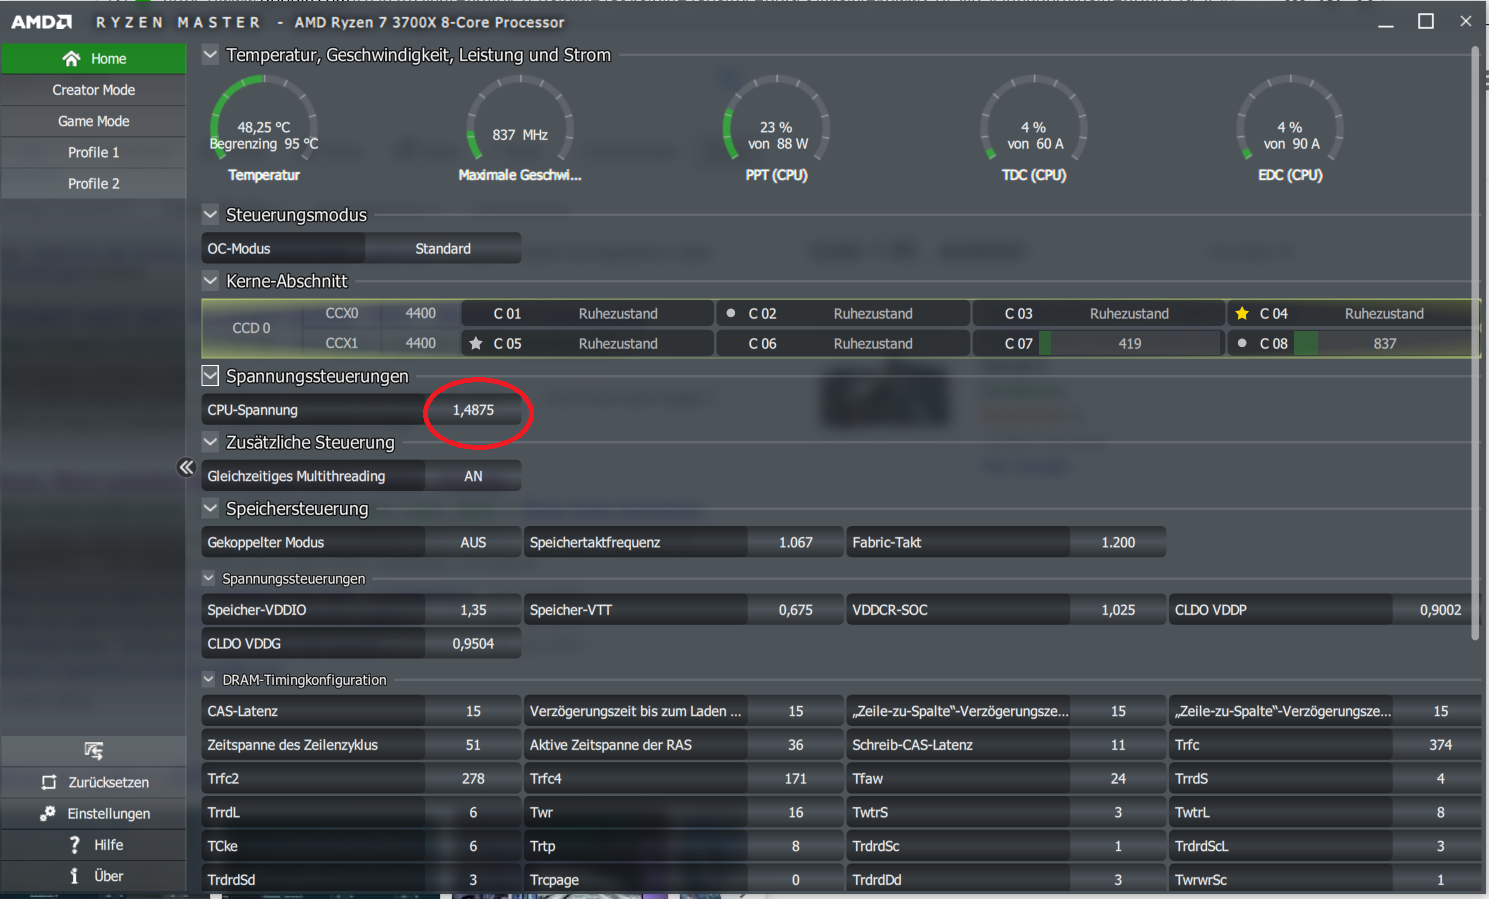Click the VDDCR-SOC value 1,025
1489x899 pixels.
(1118, 610)
